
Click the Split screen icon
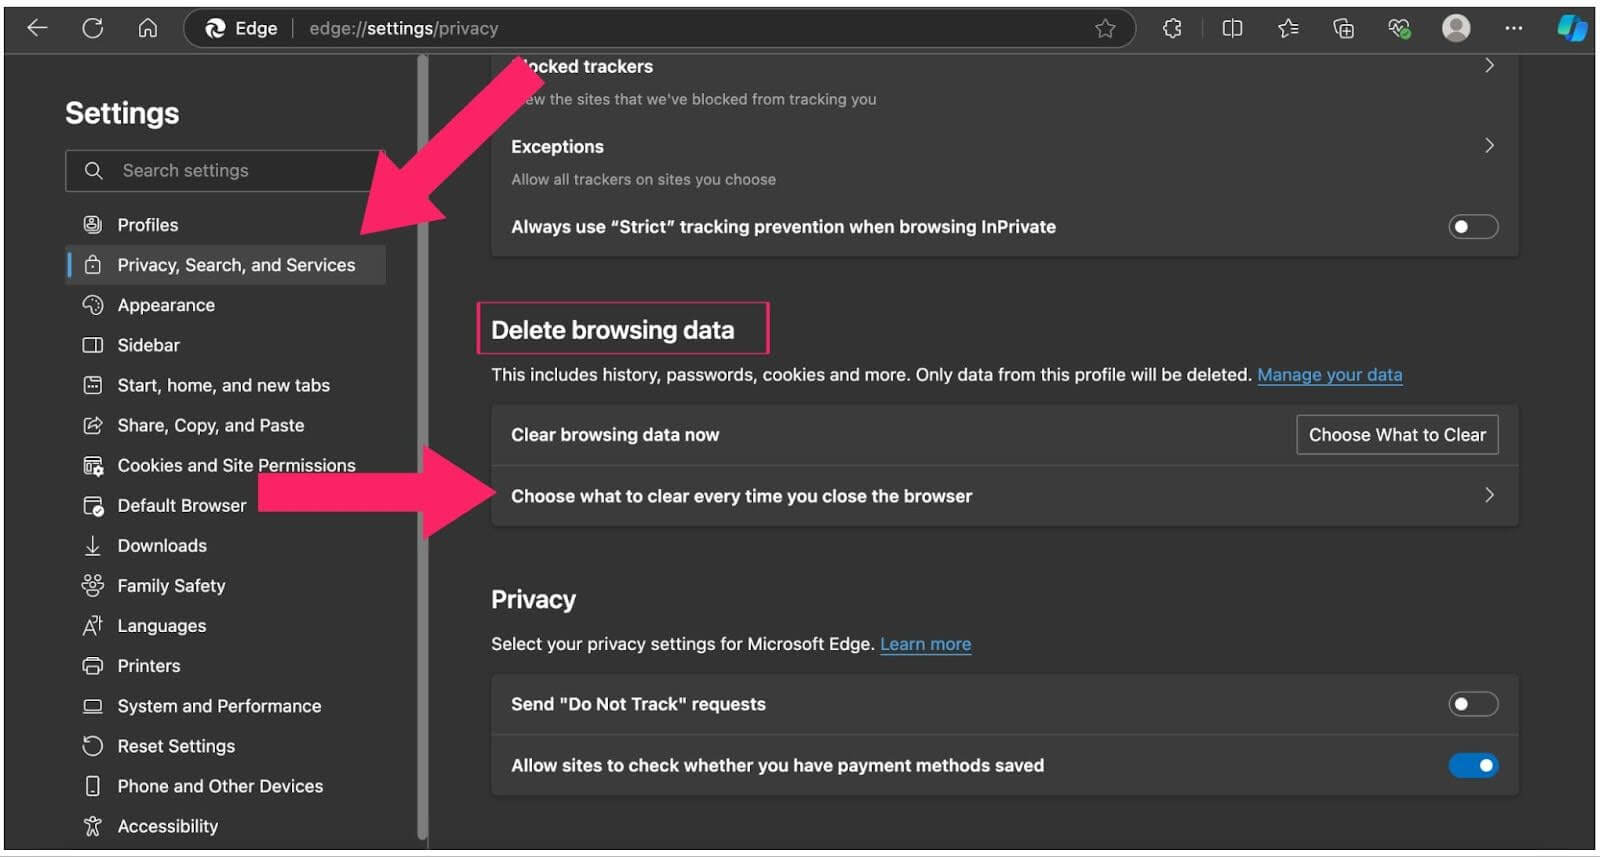tap(1232, 28)
